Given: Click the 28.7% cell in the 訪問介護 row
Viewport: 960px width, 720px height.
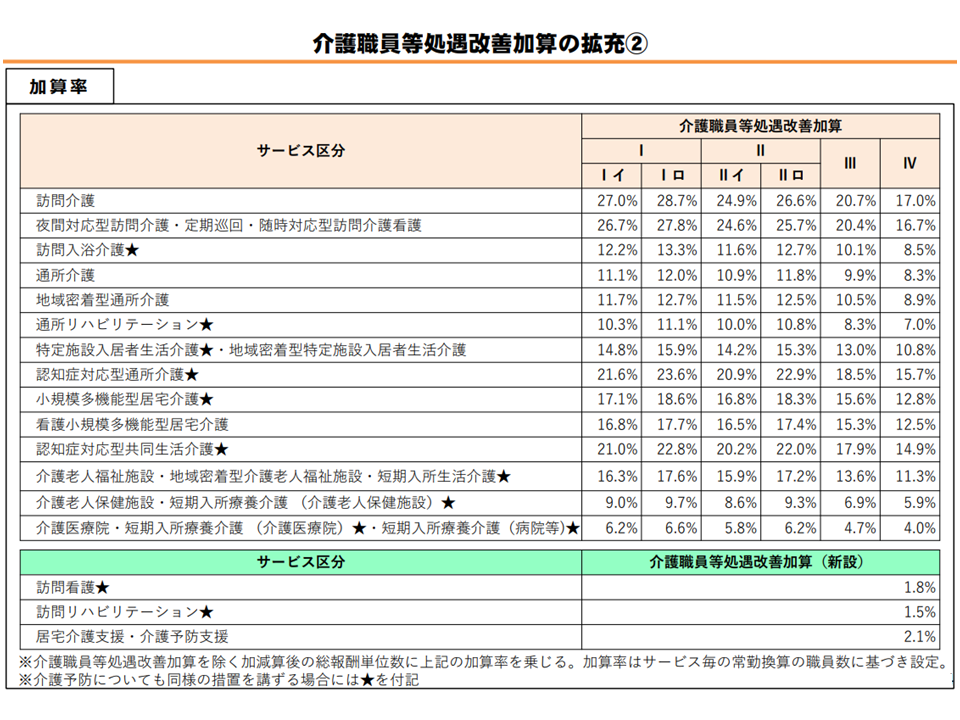Looking at the screenshot, I should [x=672, y=201].
